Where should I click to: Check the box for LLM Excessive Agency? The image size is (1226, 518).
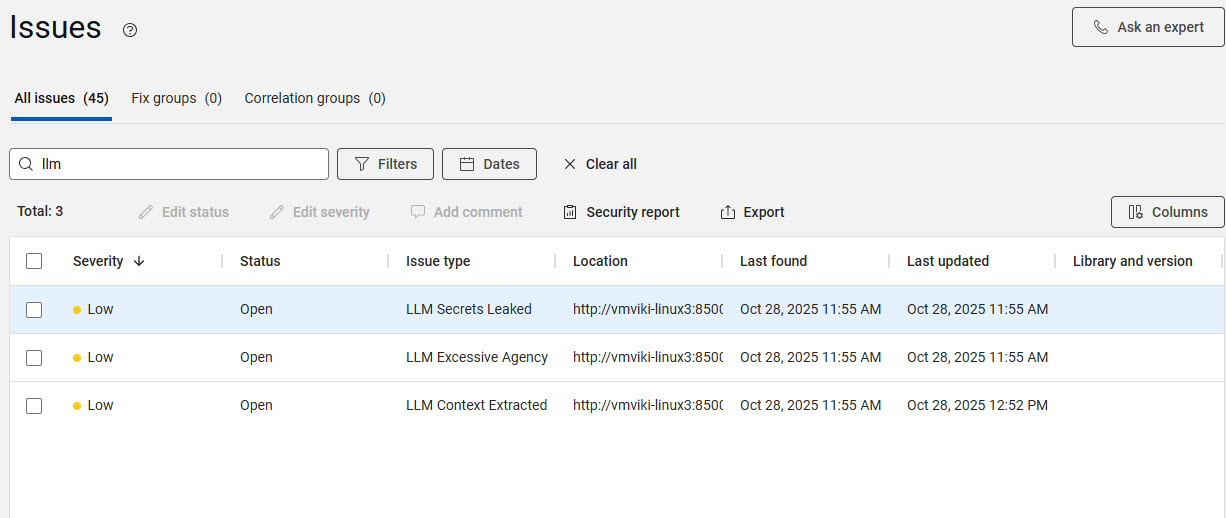click(x=34, y=358)
